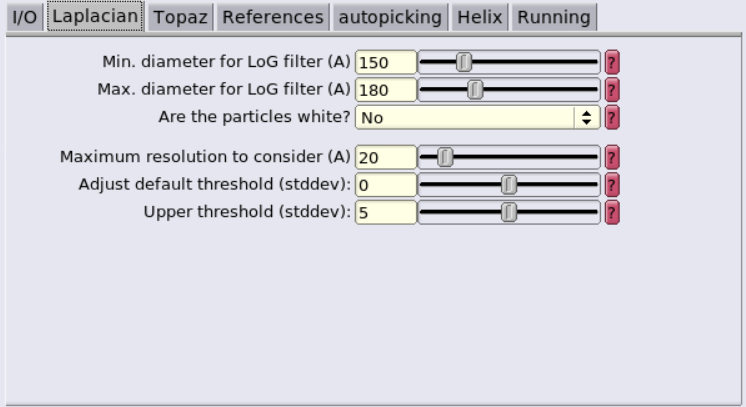Click the Max. diameter field showing 180

coord(386,90)
